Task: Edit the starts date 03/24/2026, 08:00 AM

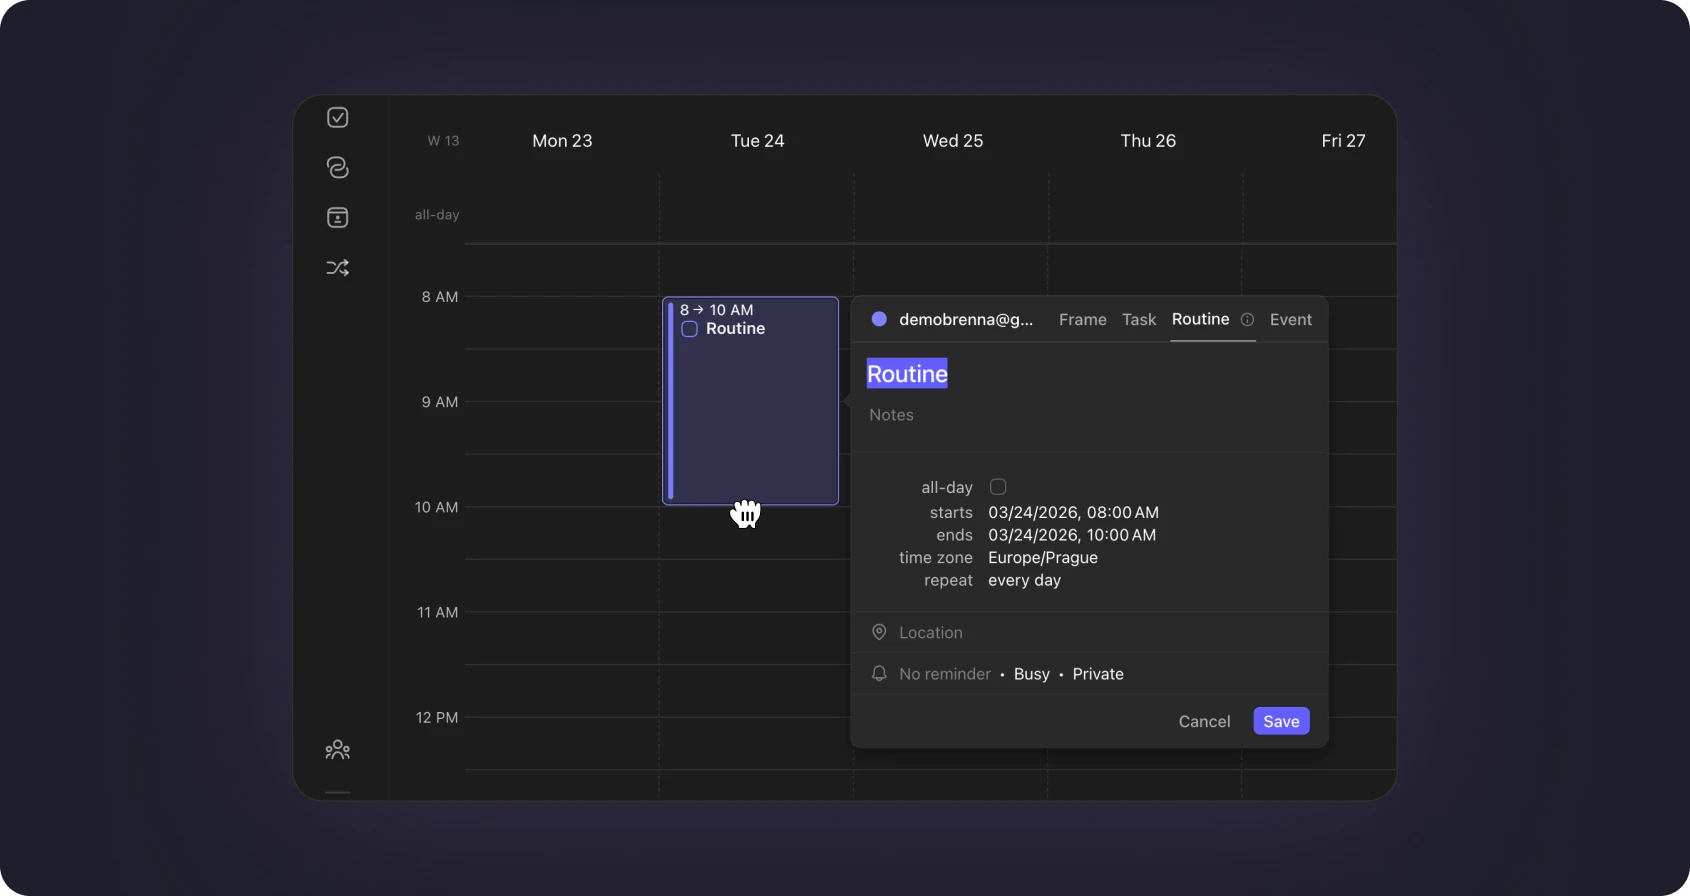Action: pyautogui.click(x=1074, y=513)
